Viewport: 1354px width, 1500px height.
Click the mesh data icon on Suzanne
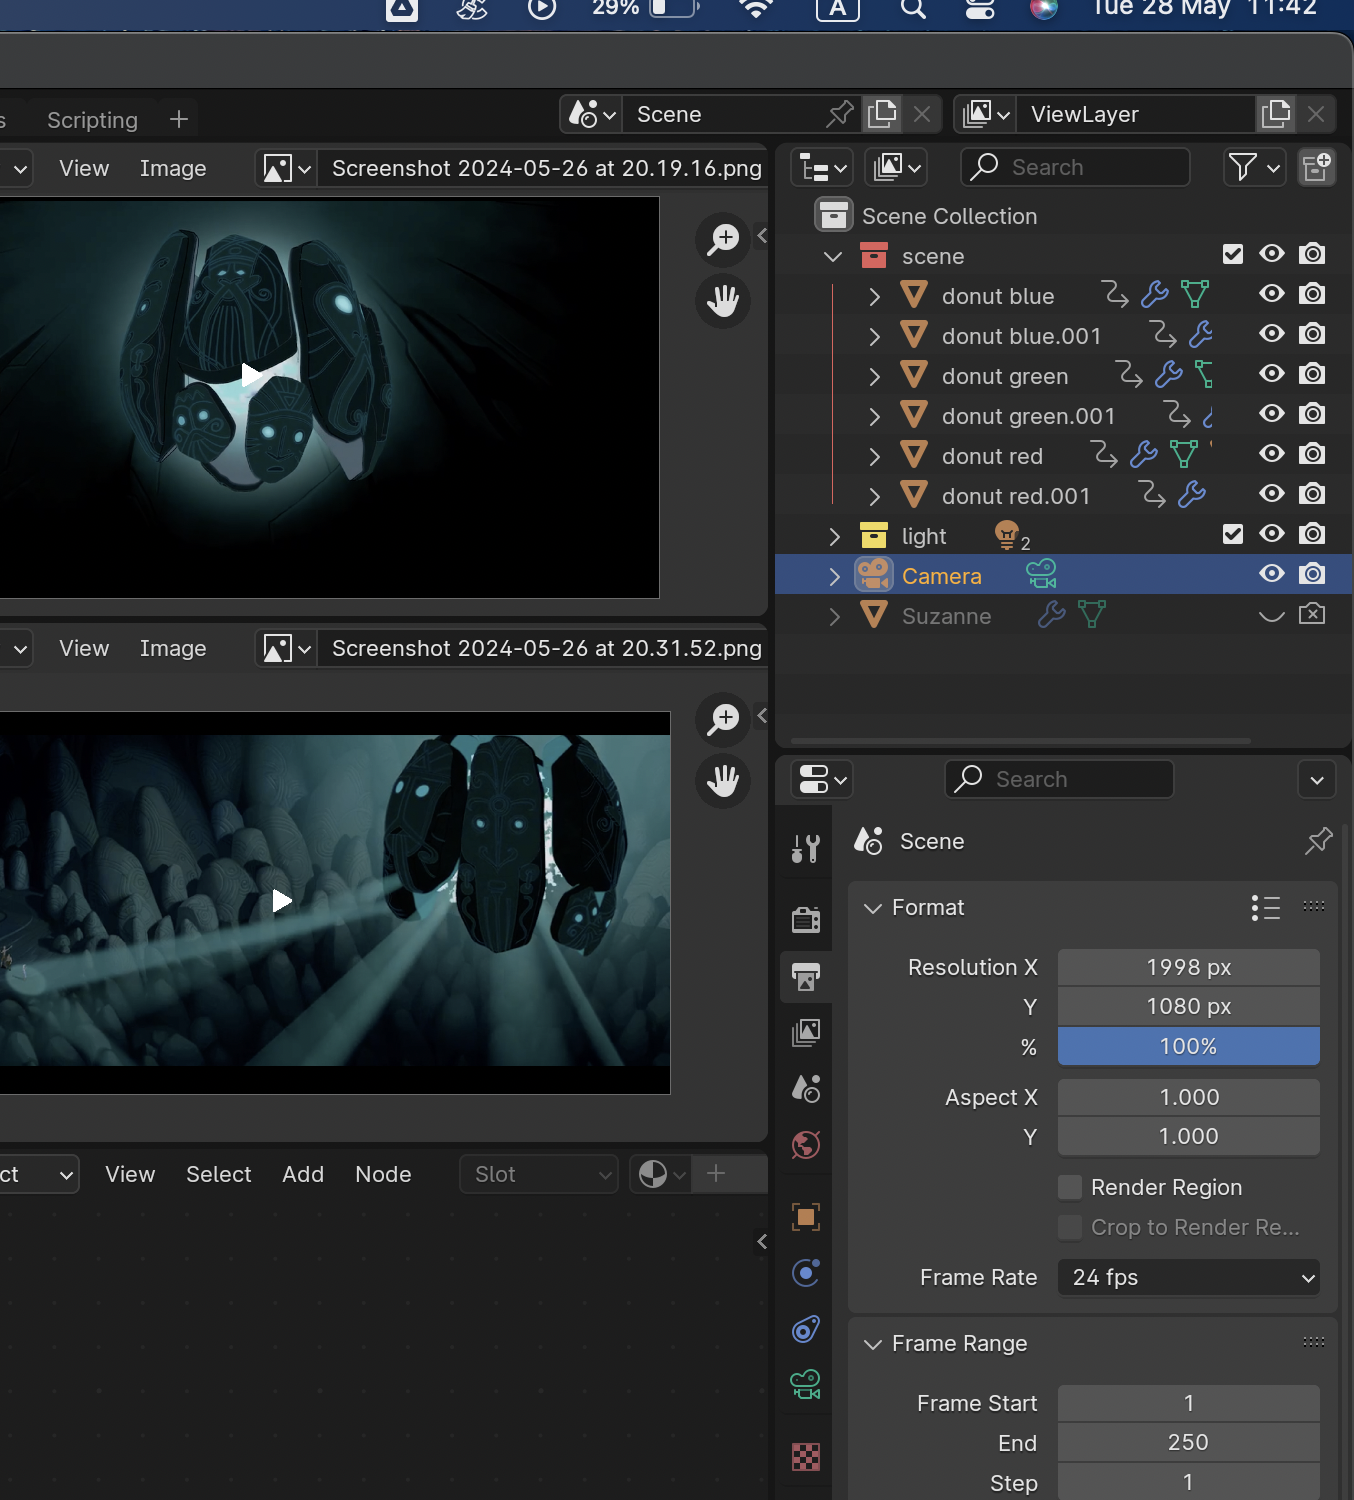1092,614
